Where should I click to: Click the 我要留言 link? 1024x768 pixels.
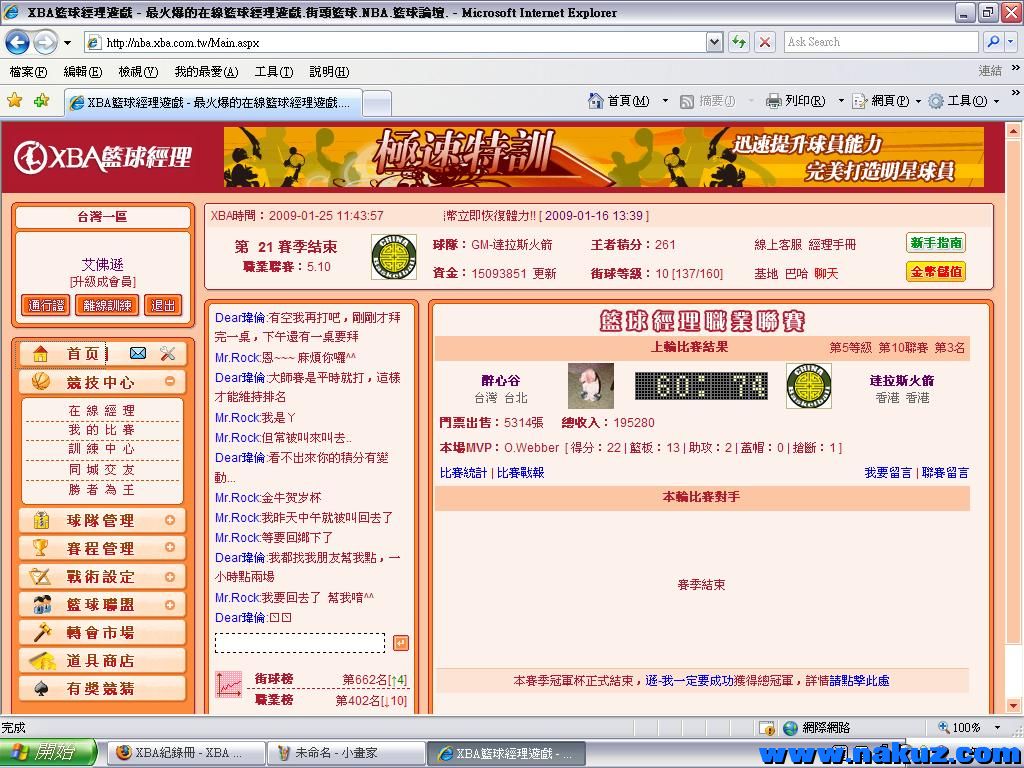coord(888,473)
